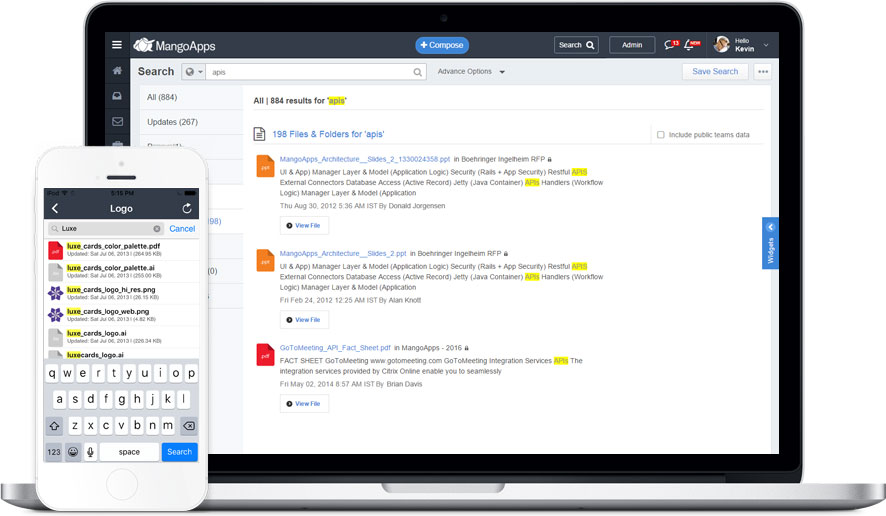
Task: Tap Cancel next to phone search
Action: tap(182, 228)
